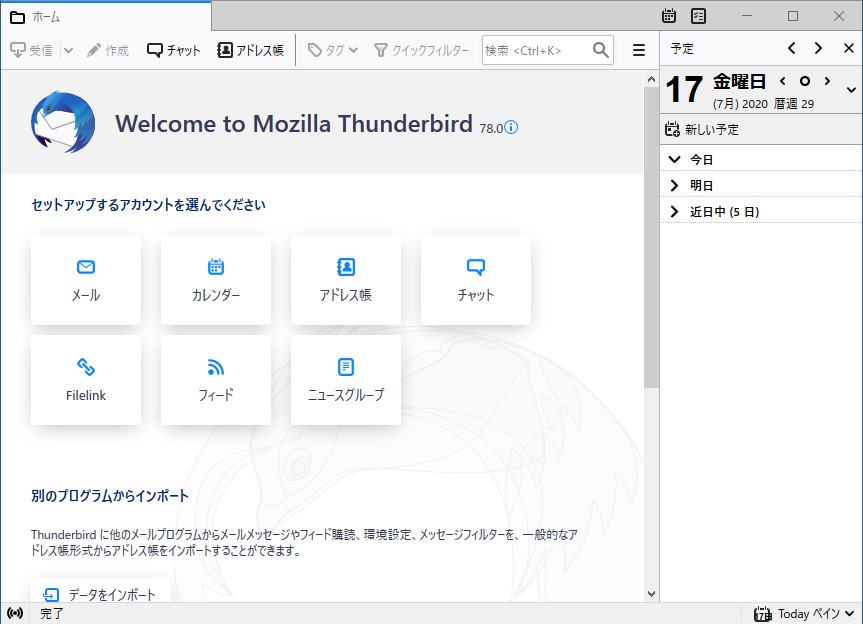Open the Tasks tab icon in the title bar

(697, 16)
